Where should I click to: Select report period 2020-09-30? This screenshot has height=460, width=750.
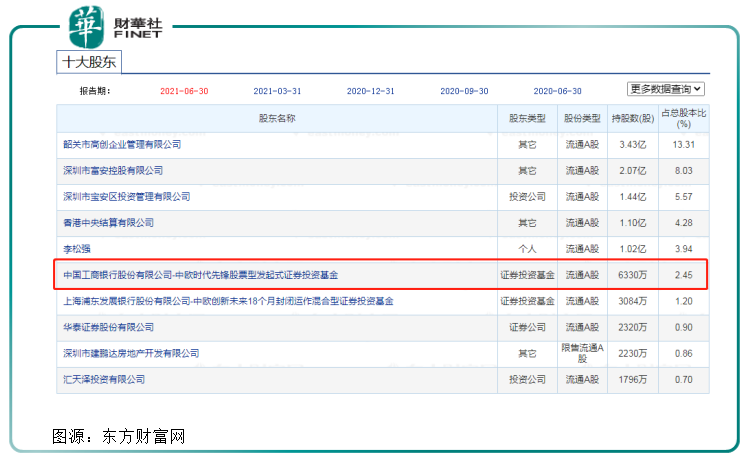[464, 91]
